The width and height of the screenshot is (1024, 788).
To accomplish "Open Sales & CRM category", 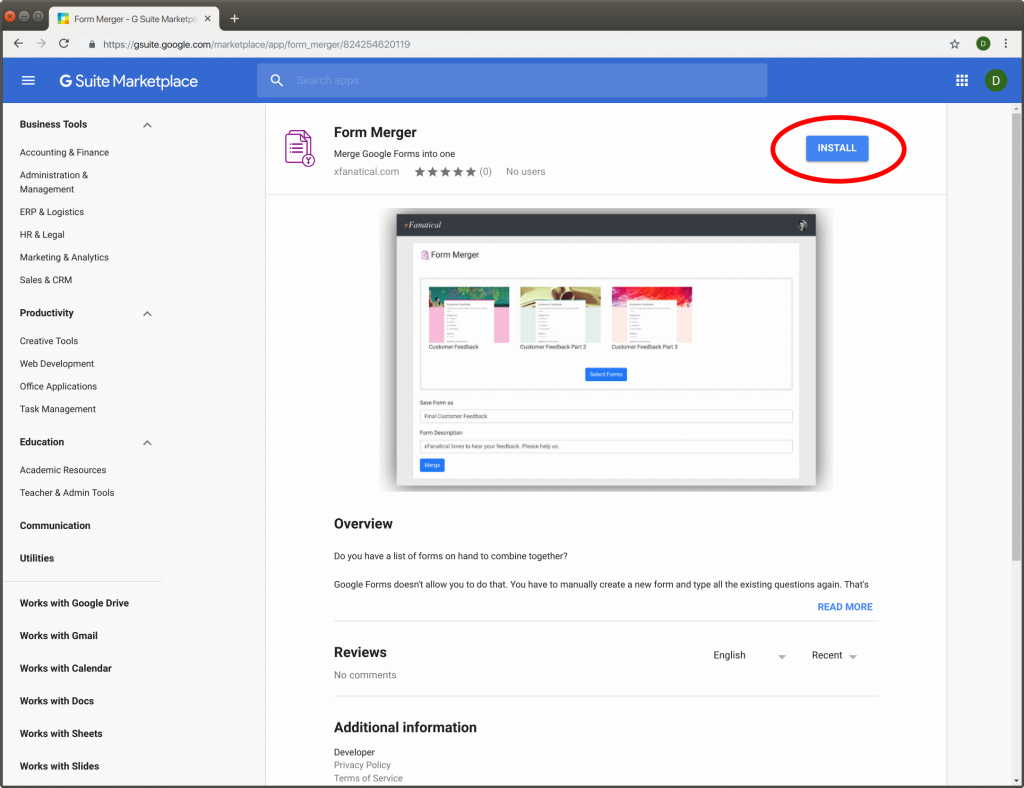I will point(46,279).
